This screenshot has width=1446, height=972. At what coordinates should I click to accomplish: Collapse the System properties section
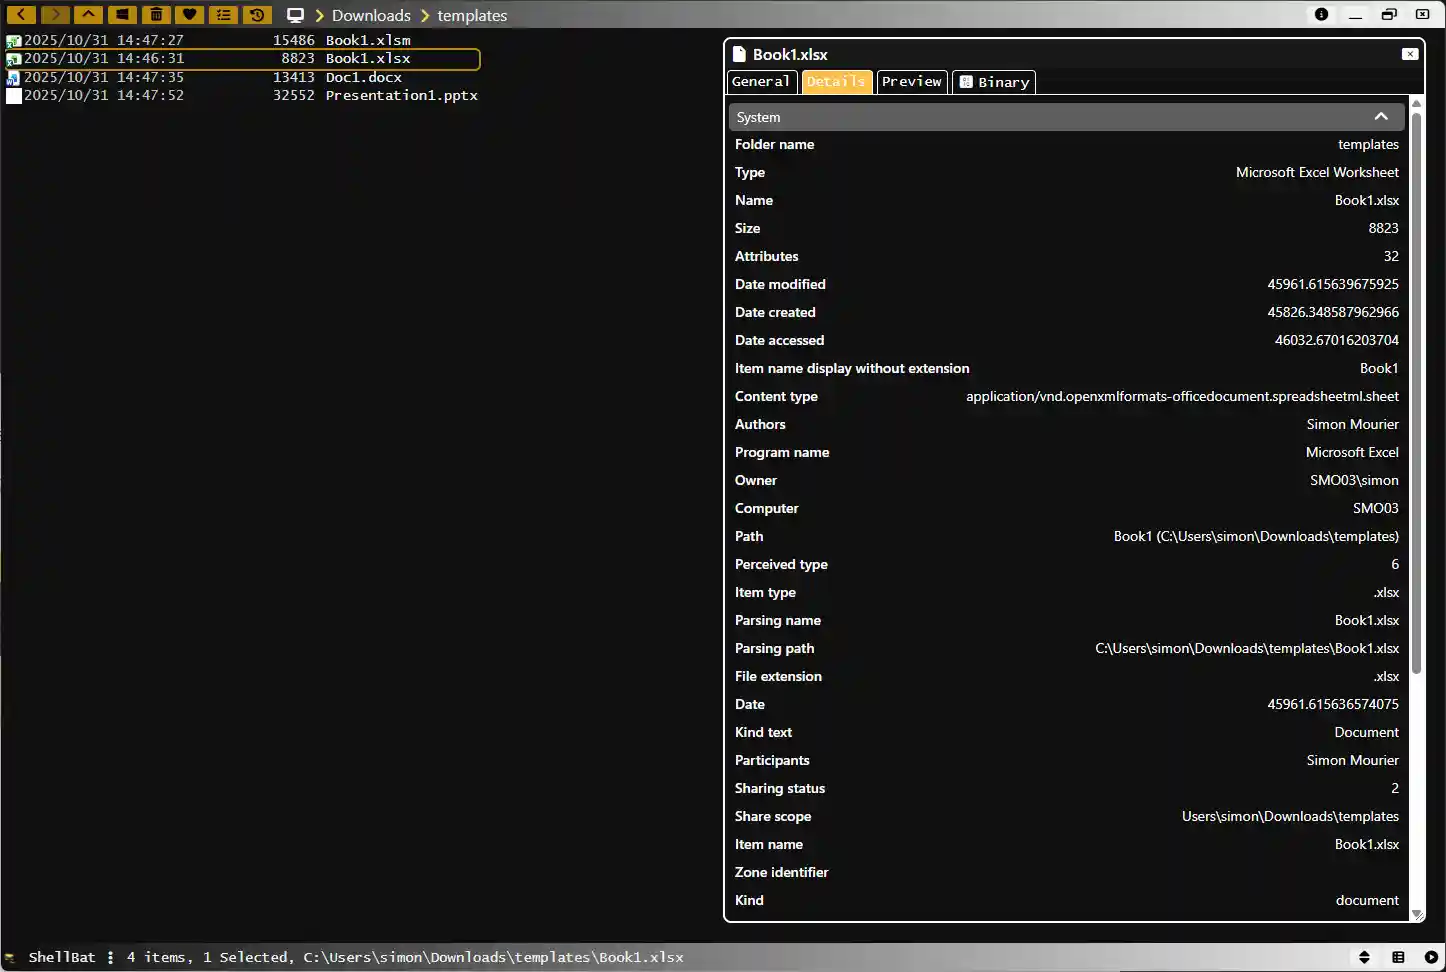point(1380,117)
